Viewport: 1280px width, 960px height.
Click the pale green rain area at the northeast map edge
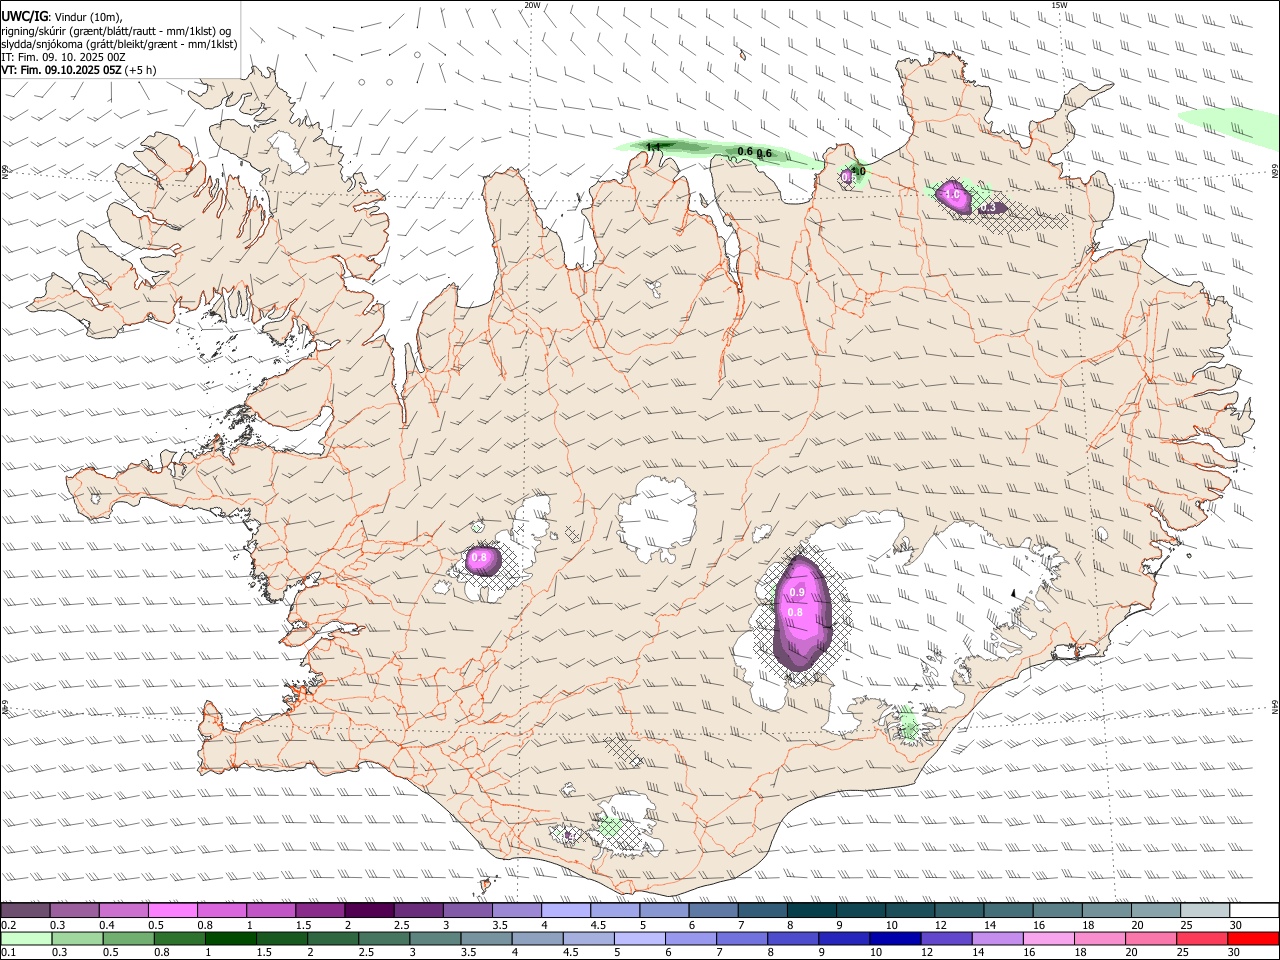pyautogui.click(x=1229, y=130)
